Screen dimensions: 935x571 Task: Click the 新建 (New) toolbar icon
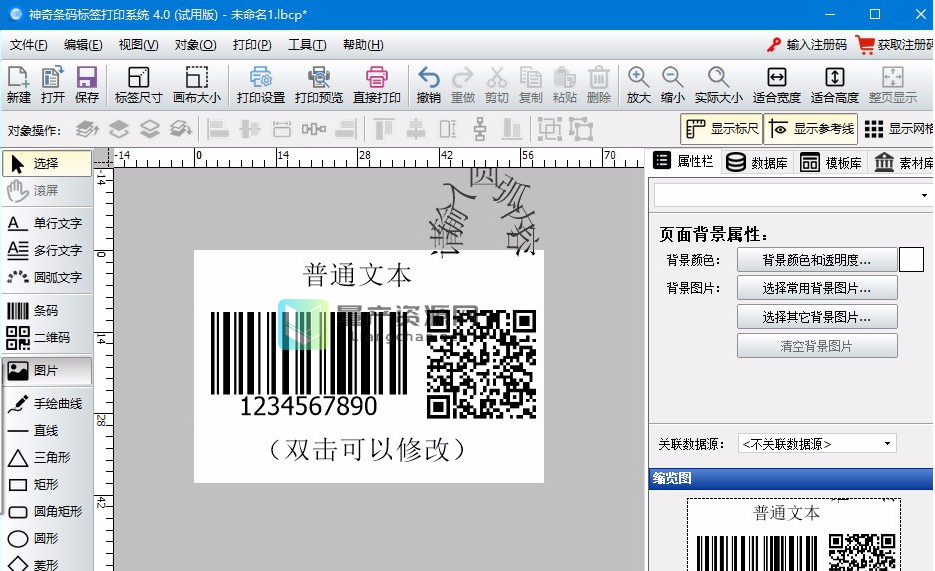18,85
